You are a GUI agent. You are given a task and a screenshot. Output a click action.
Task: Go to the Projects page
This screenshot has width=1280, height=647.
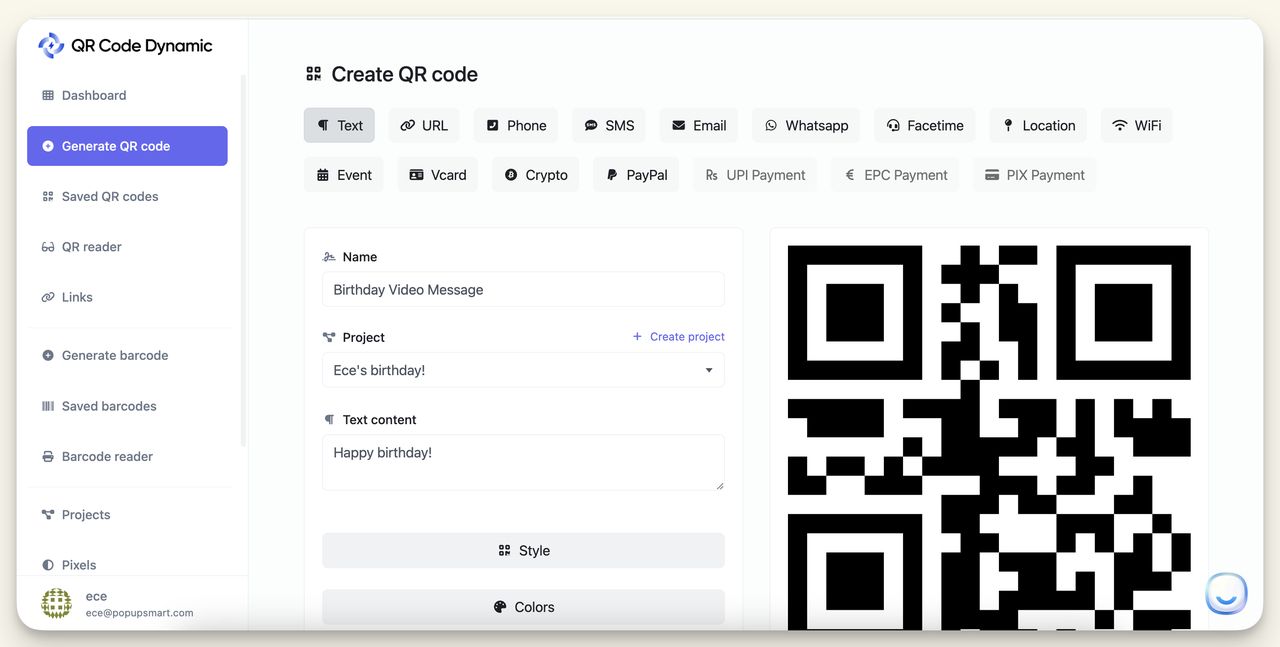coord(127,515)
